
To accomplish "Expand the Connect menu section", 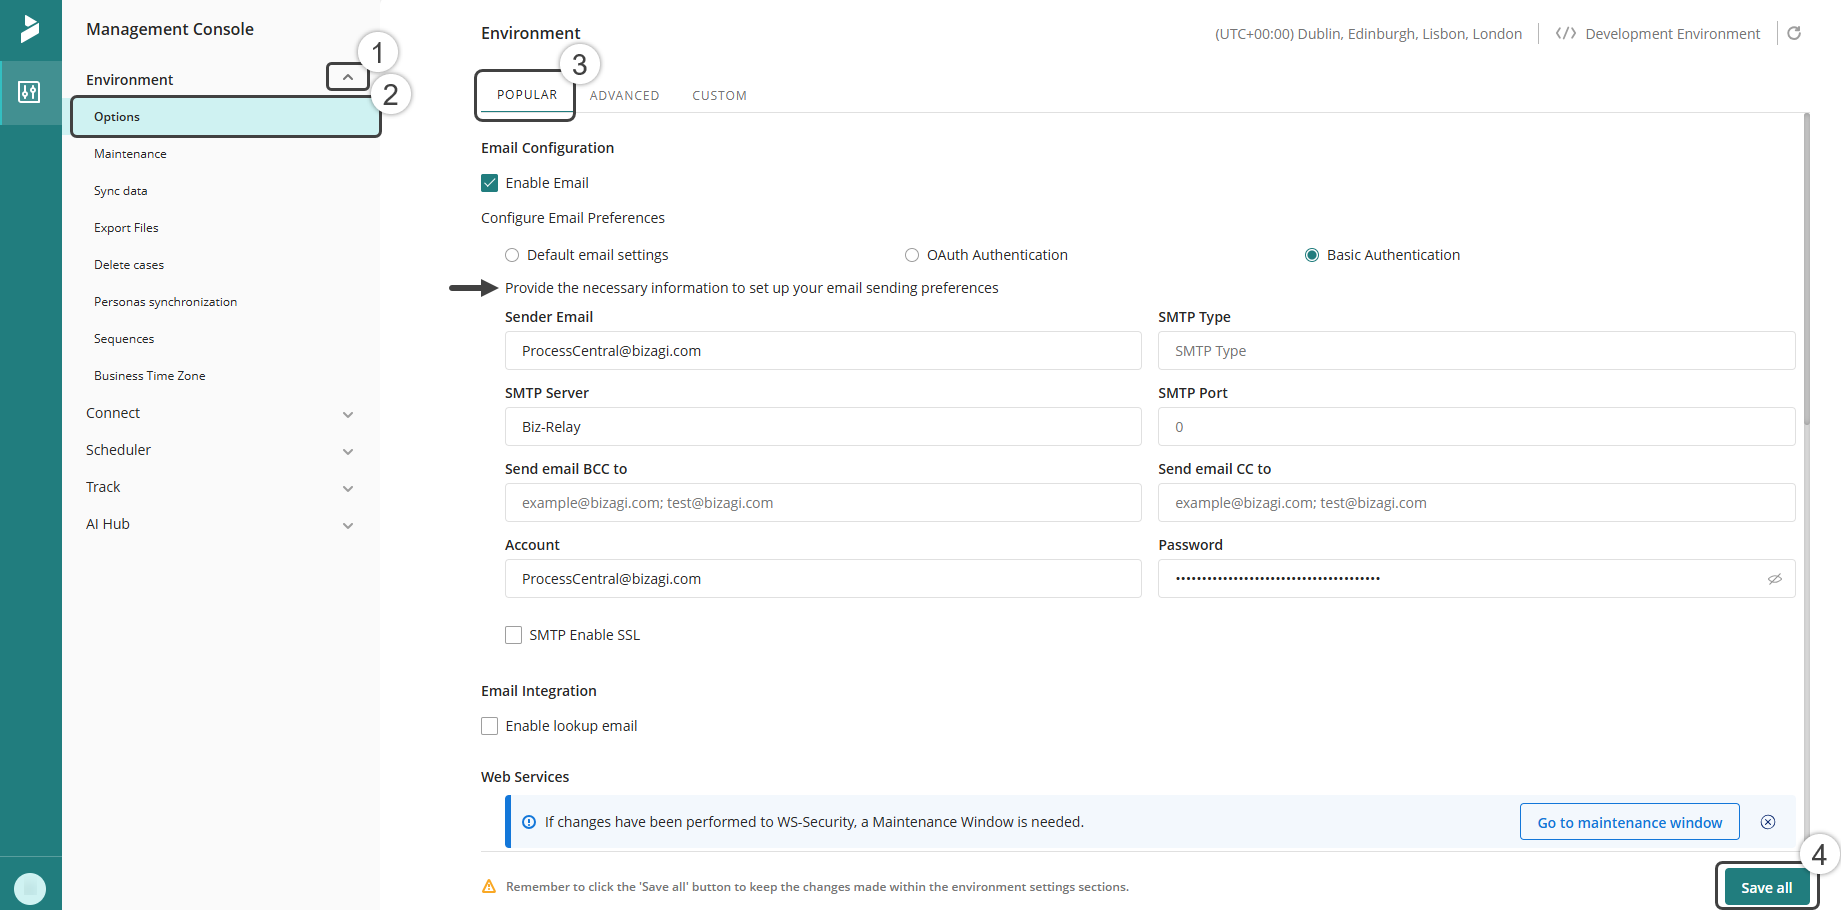I will (347, 414).
